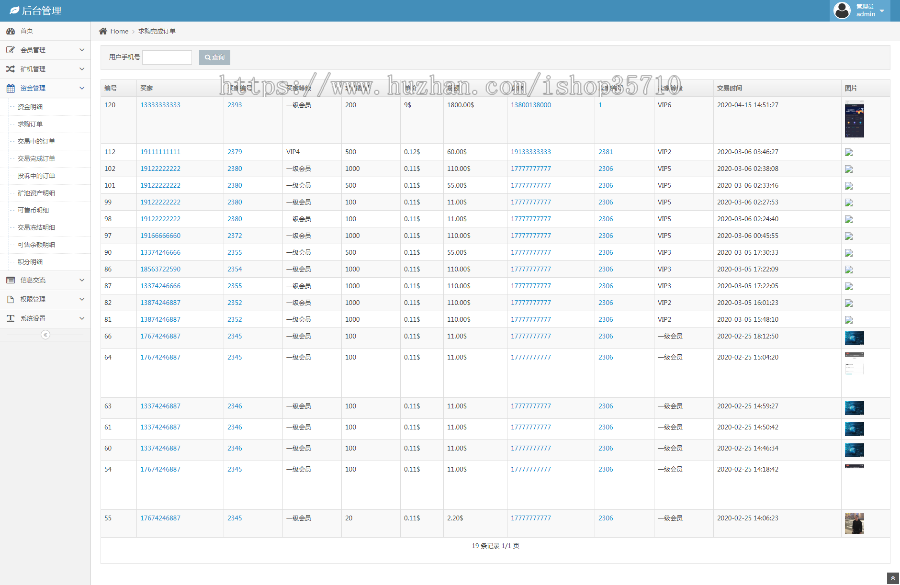Focus the user phone number input field

pos(167,57)
